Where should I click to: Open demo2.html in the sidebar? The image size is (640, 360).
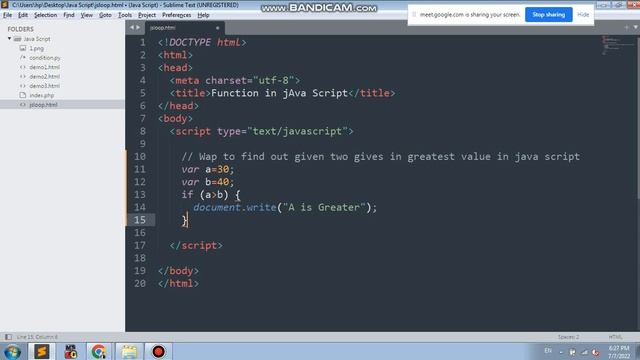(44, 76)
